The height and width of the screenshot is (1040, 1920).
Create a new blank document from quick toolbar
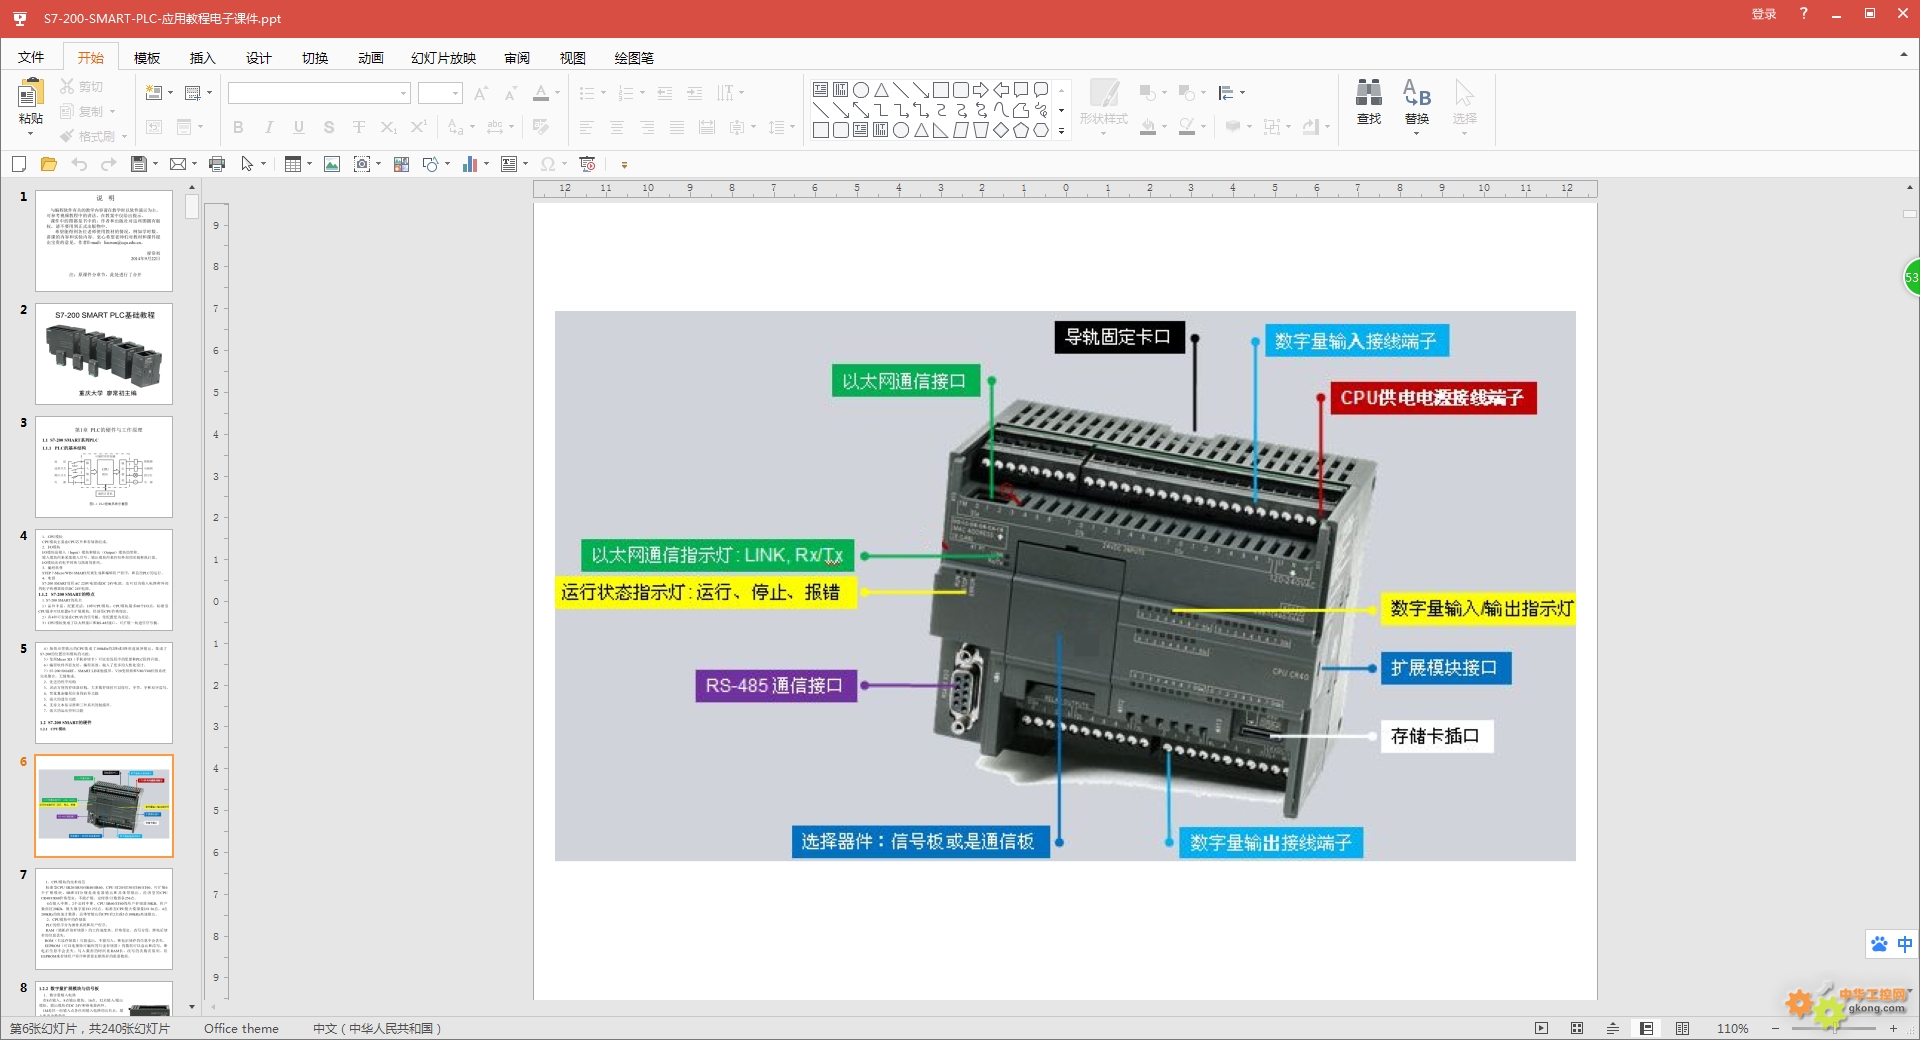19,164
